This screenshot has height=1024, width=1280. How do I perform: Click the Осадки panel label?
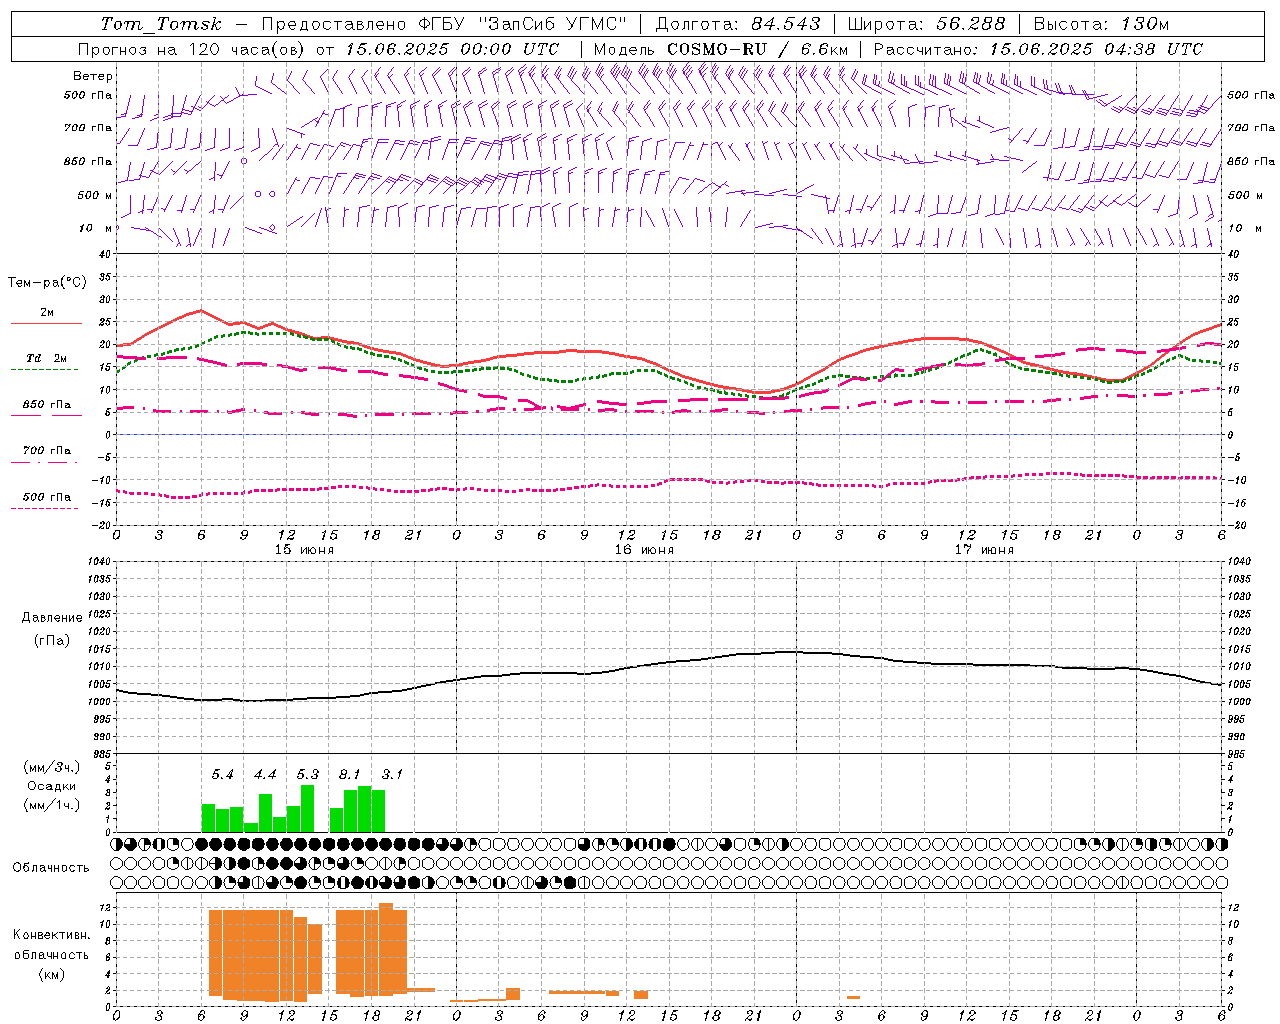(x=52, y=786)
